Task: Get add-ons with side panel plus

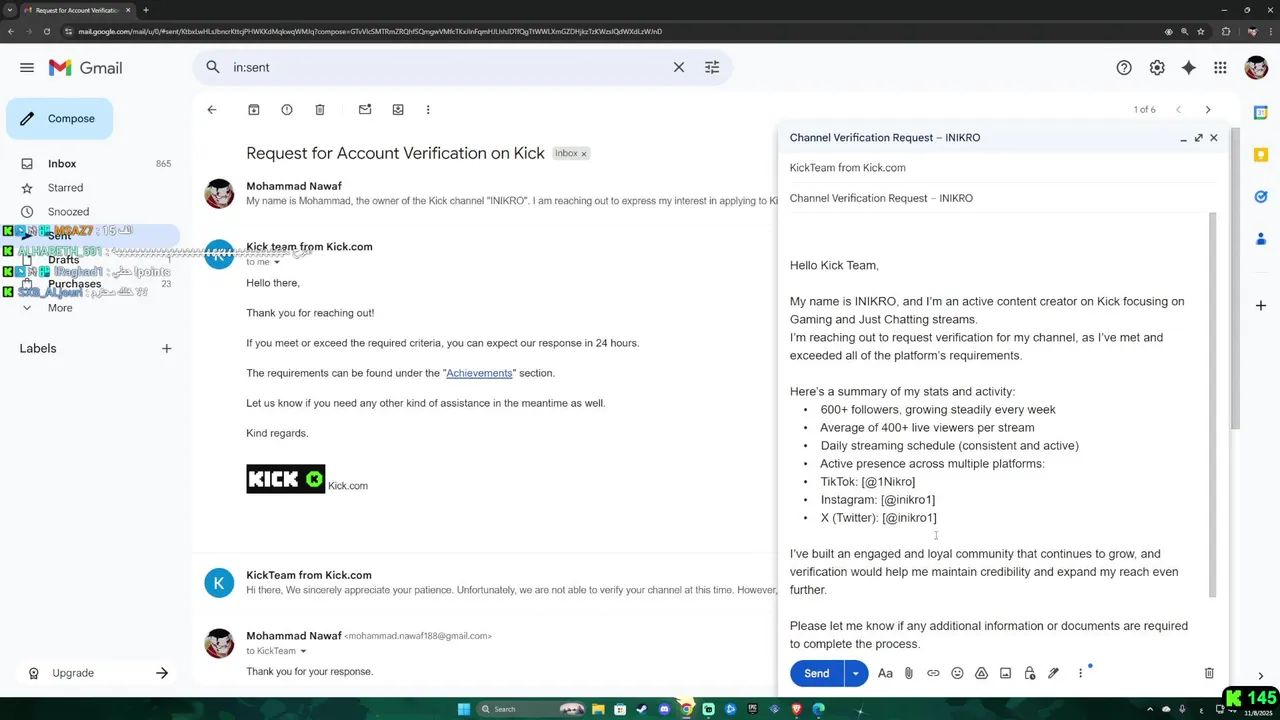Action: pyautogui.click(x=1261, y=305)
